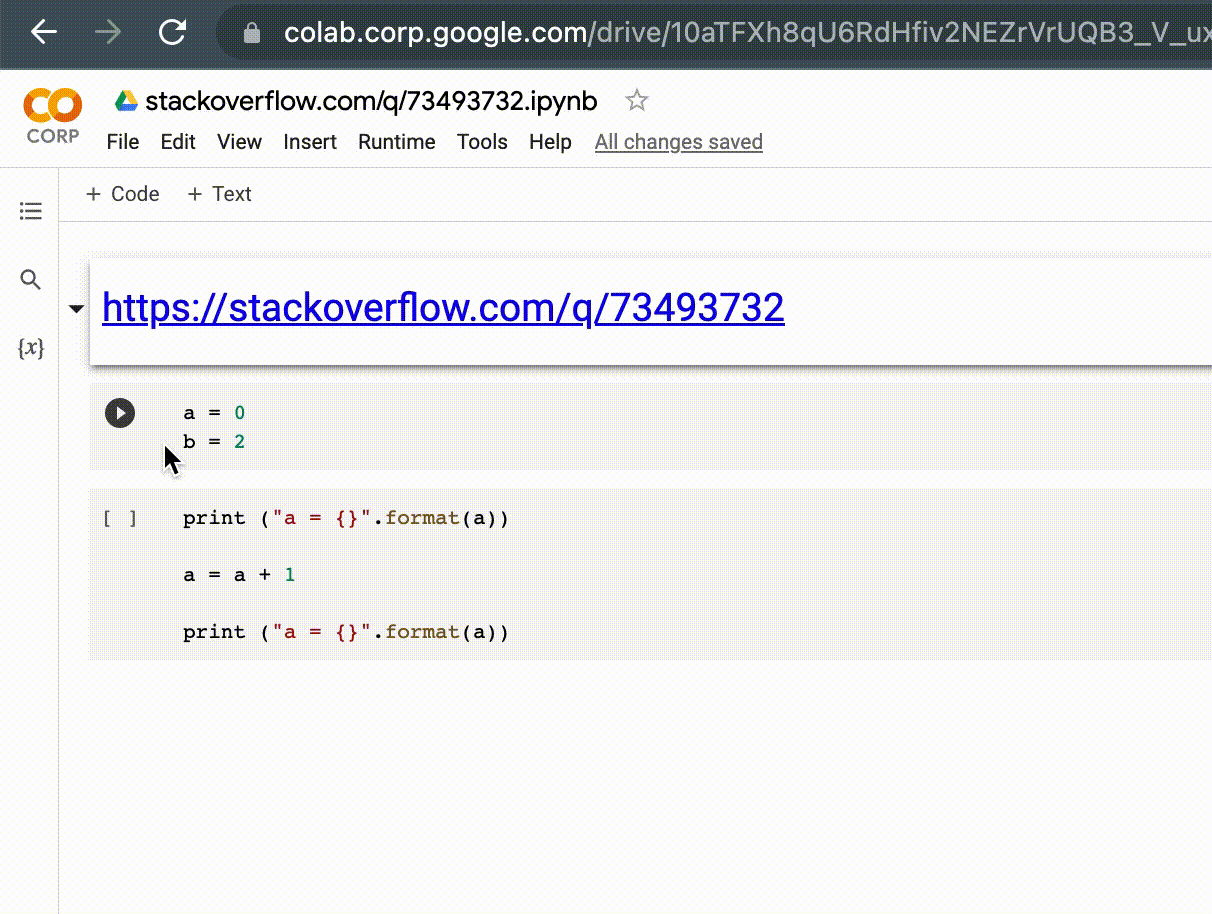Open table of contents sidebar icon
The image size is (1212, 914).
pyautogui.click(x=31, y=210)
